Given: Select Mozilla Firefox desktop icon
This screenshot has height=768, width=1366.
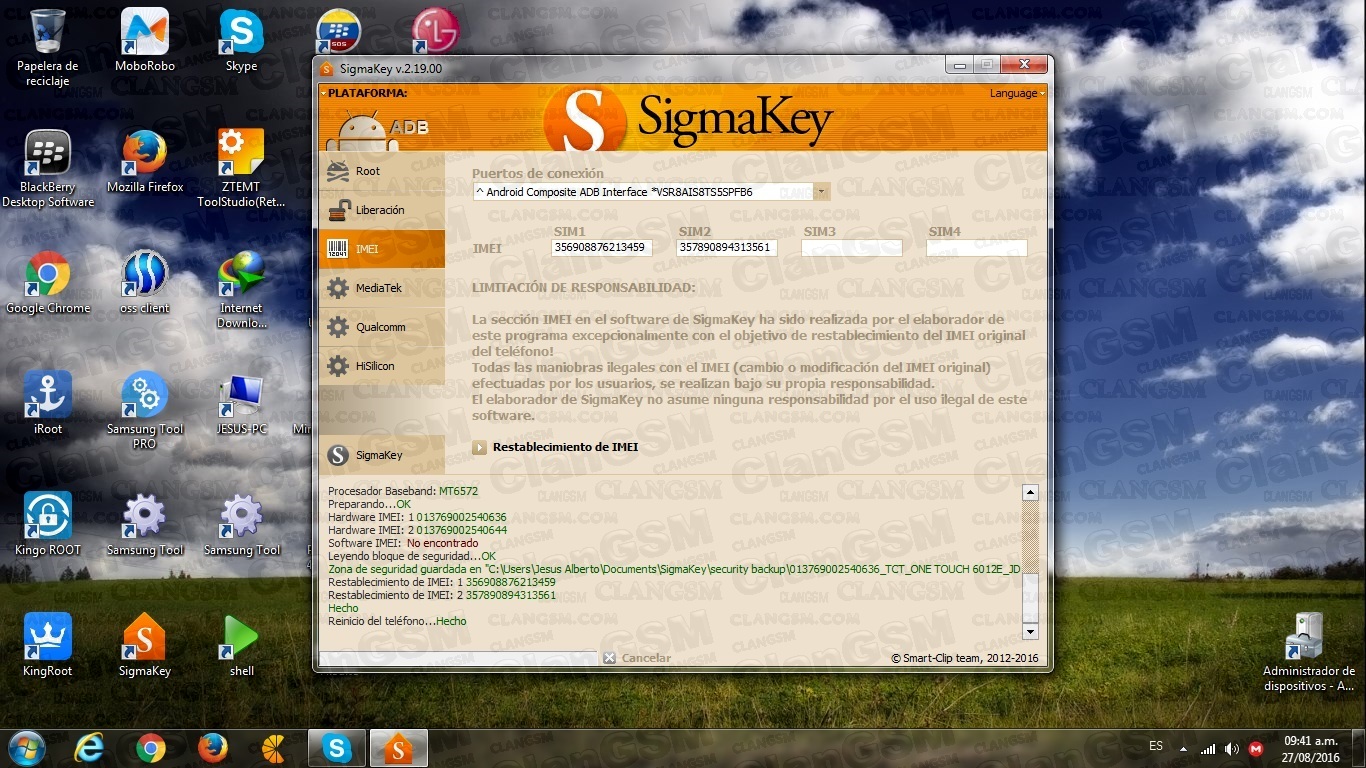Looking at the screenshot, I should tap(145, 162).
